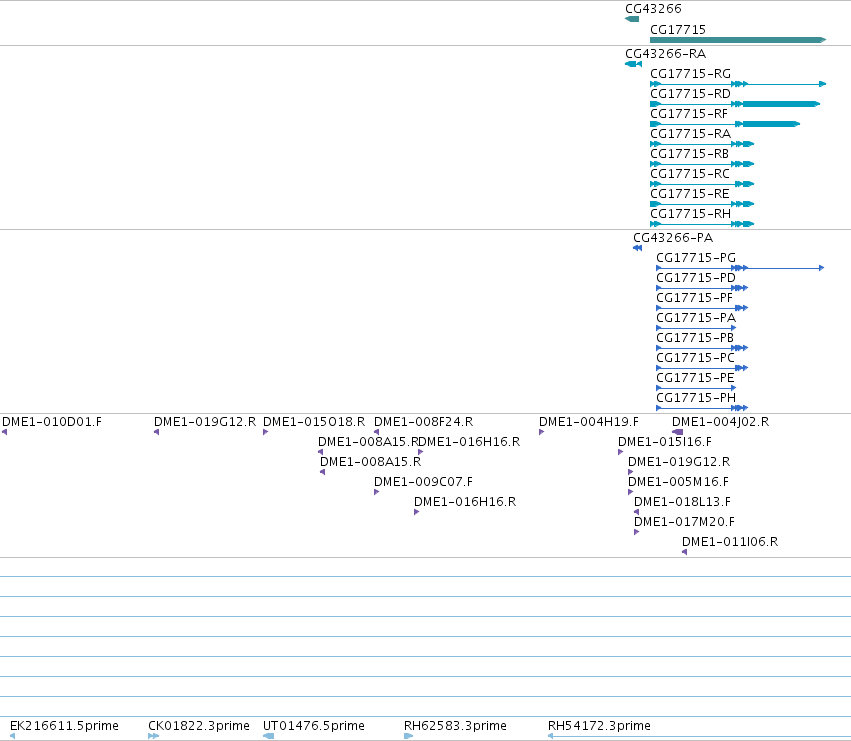Select the CG43266-PA protein glyph
This screenshot has height=741, width=851.
(x=638, y=248)
